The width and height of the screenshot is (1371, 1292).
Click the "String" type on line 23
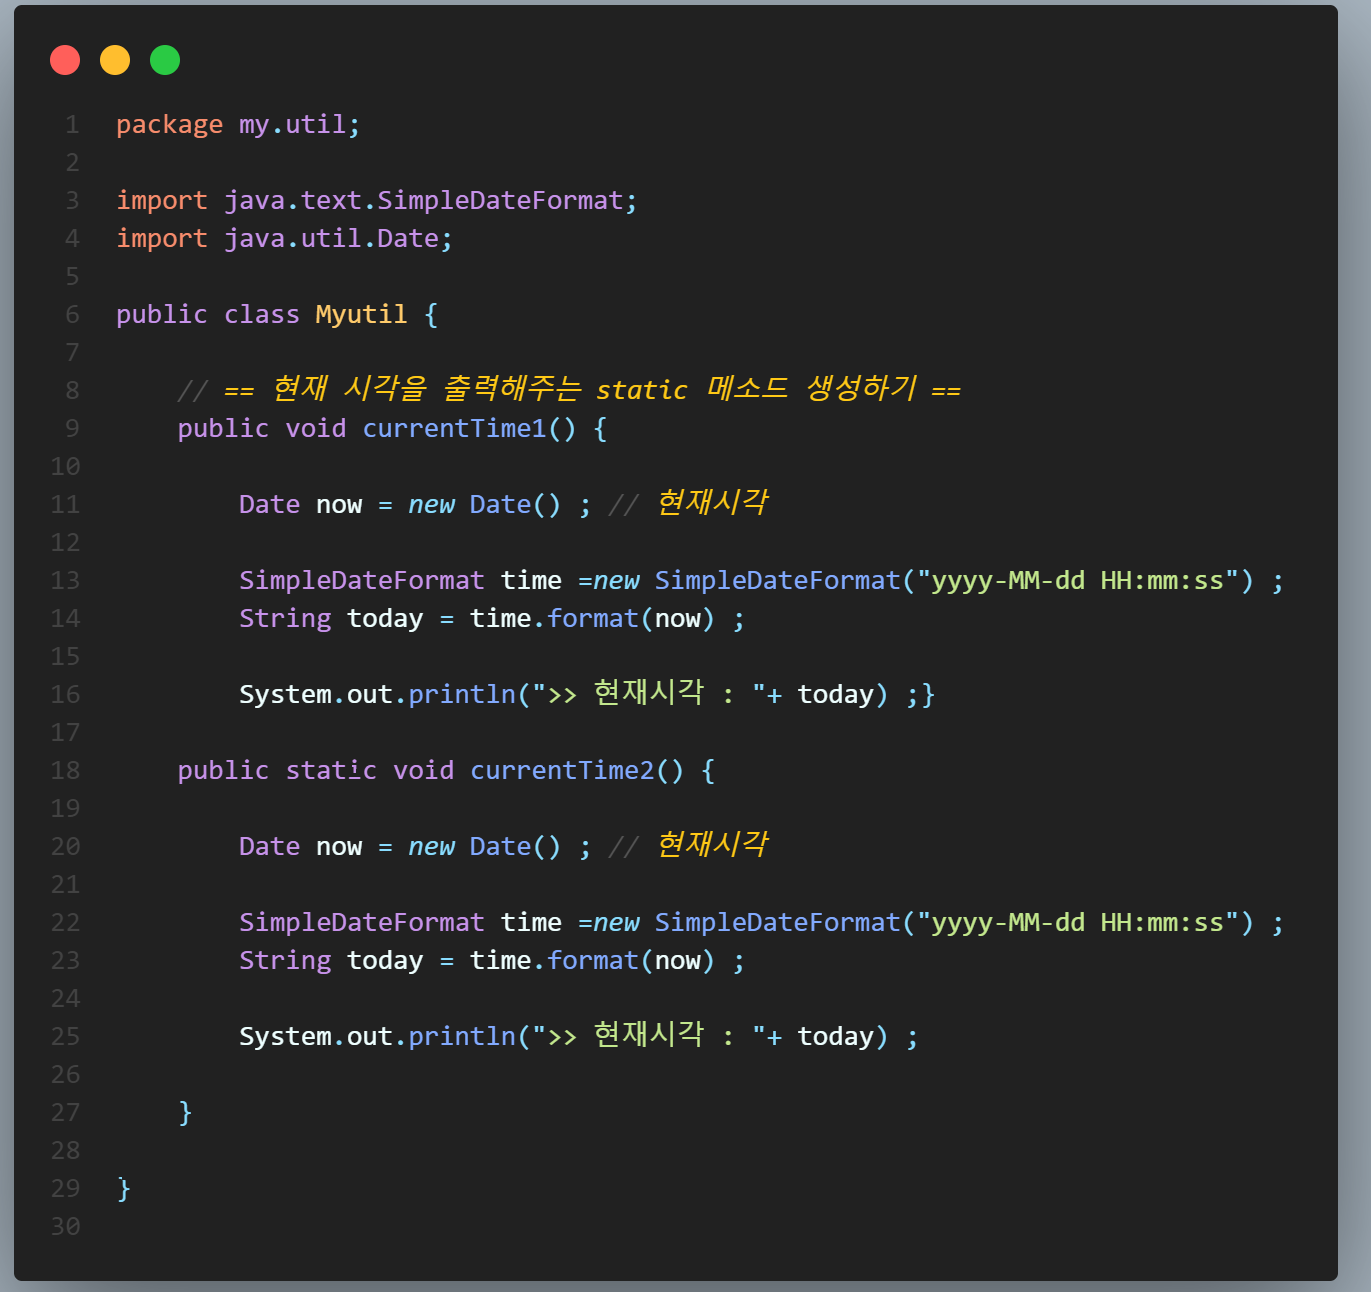(285, 961)
